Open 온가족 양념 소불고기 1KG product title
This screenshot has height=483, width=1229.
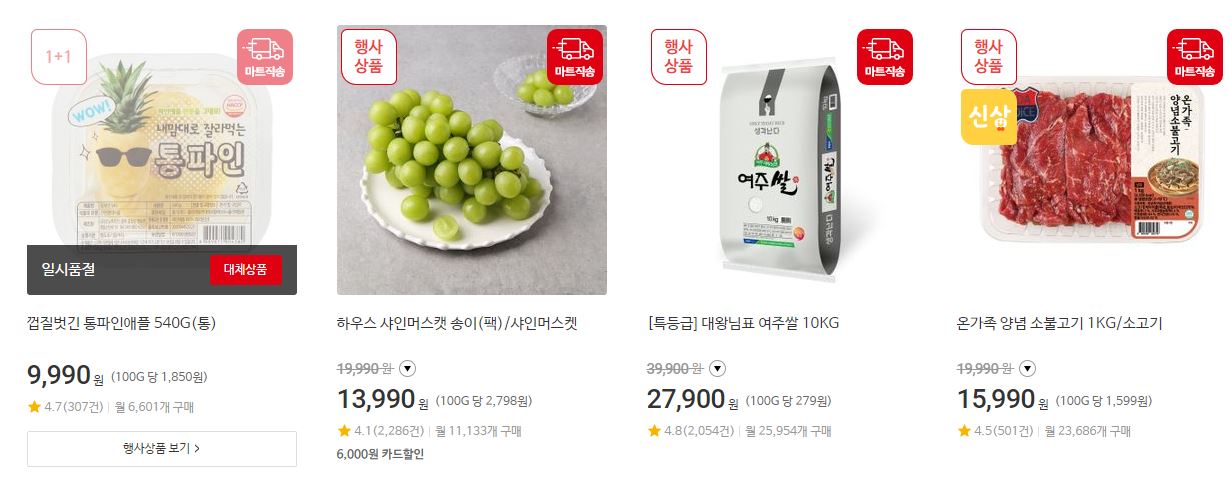tap(1059, 323)
